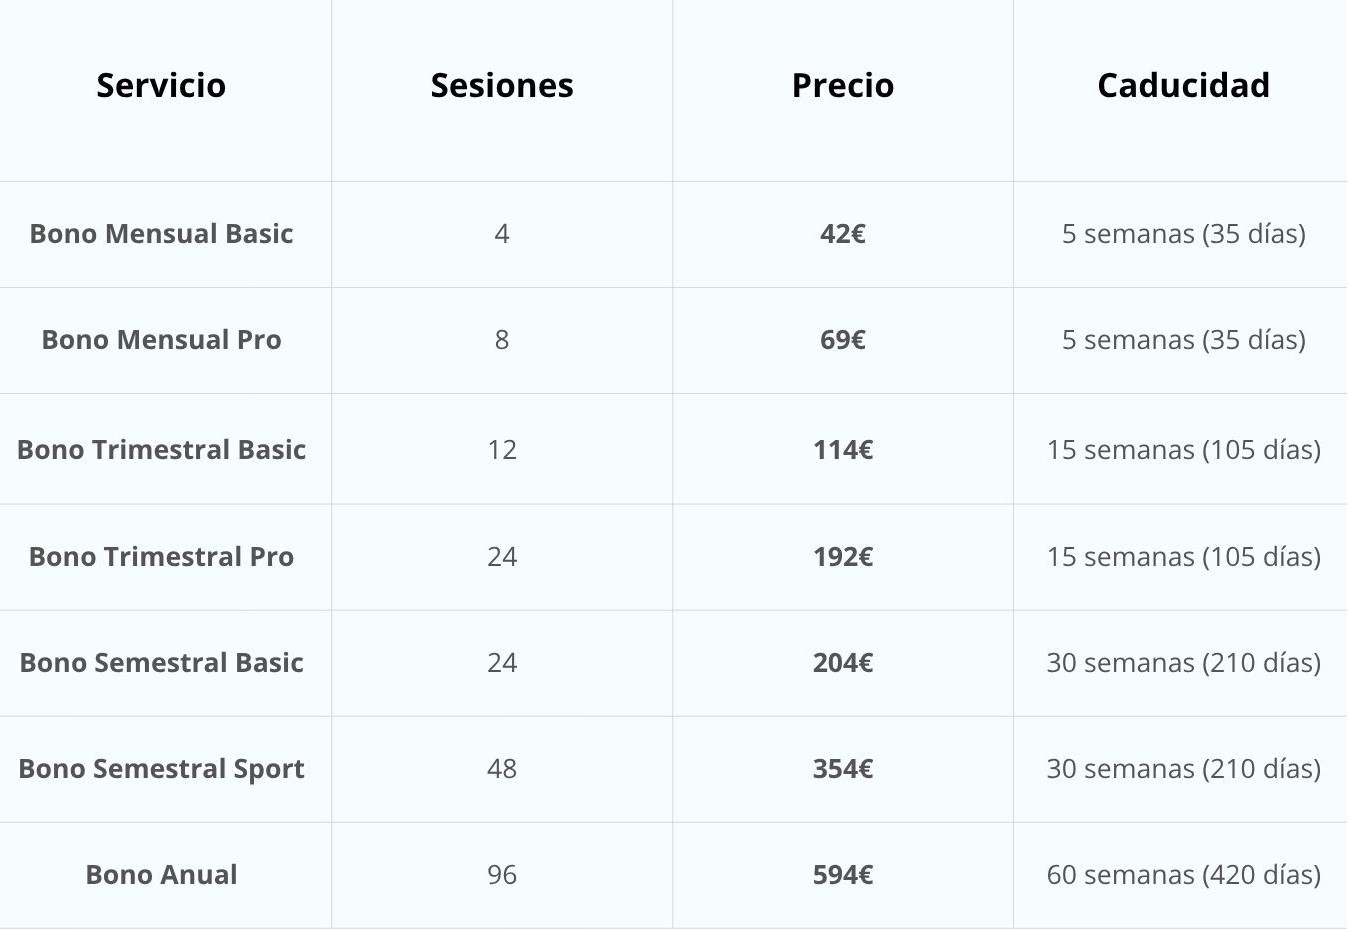
Task: Click the 69€ price value
Action: tap(843, 340)
